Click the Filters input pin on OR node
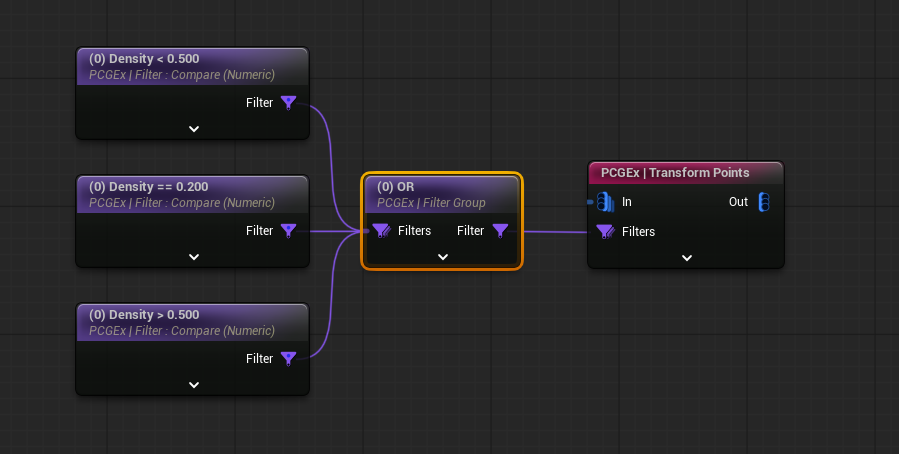This screenshot has height=454, width=899. pyautogui.click(x=381, y=231)
